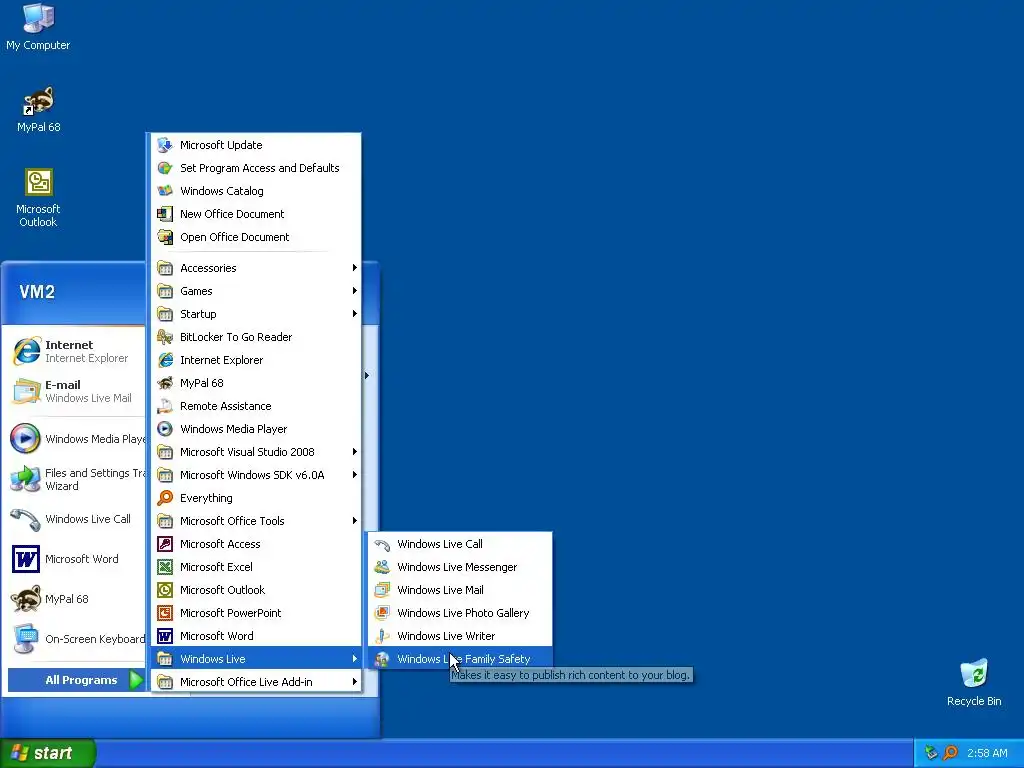The image size is (1024, 768).
Task: Click the green All Programs arrow
Action: click(136, 680)
